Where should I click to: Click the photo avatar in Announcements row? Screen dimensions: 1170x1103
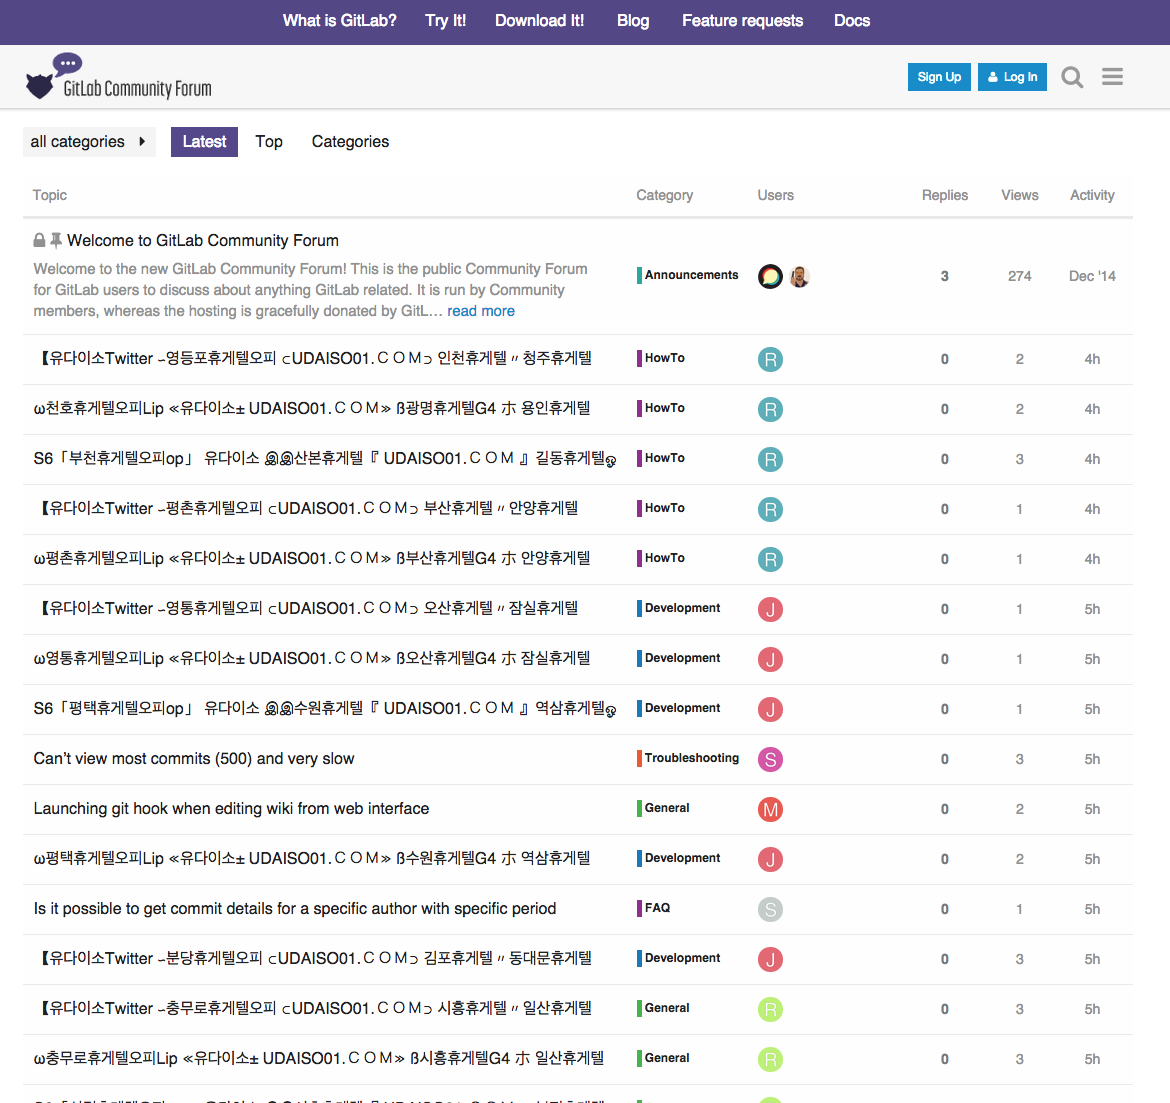pyautogui.click(x=799, y=277)
